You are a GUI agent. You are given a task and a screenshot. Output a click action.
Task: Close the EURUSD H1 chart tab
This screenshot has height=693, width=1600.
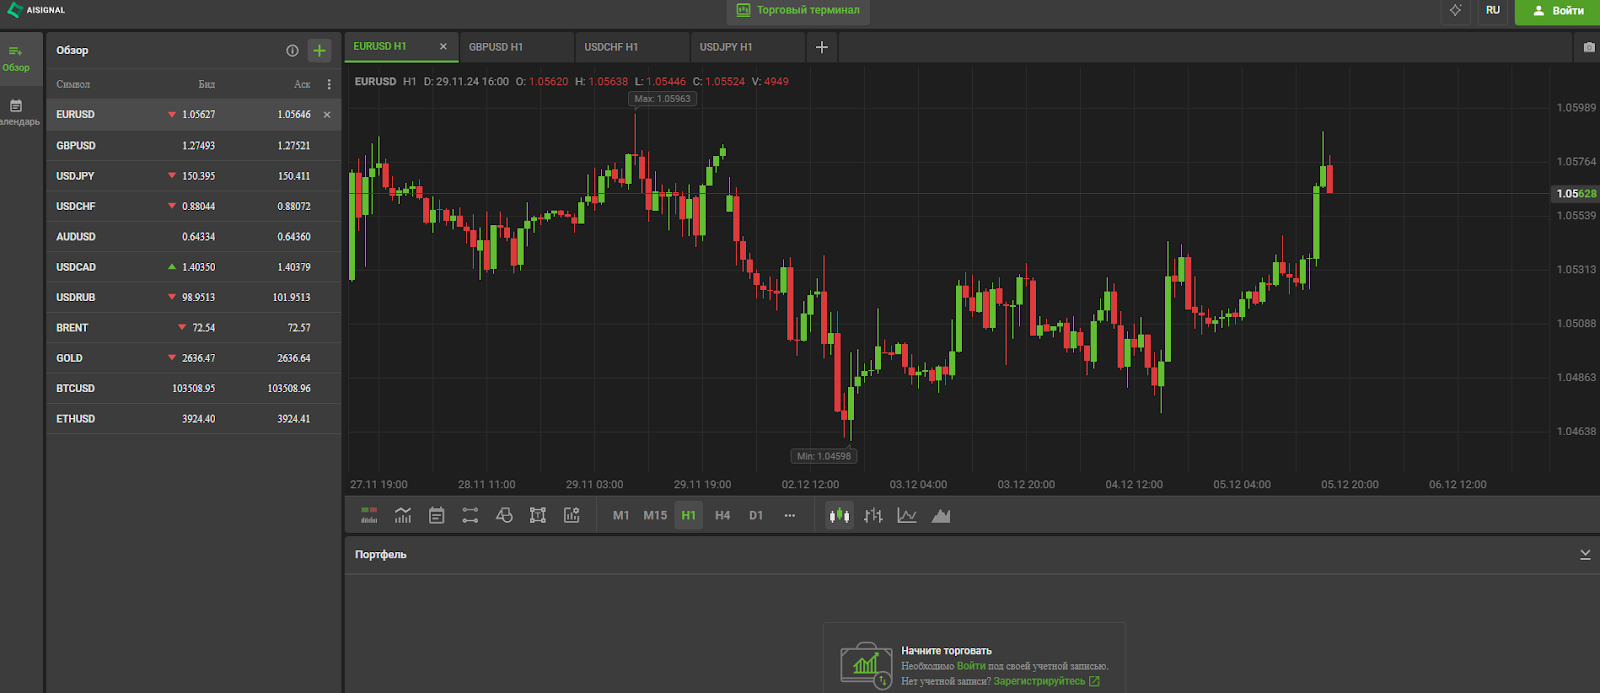click(443, 46)
